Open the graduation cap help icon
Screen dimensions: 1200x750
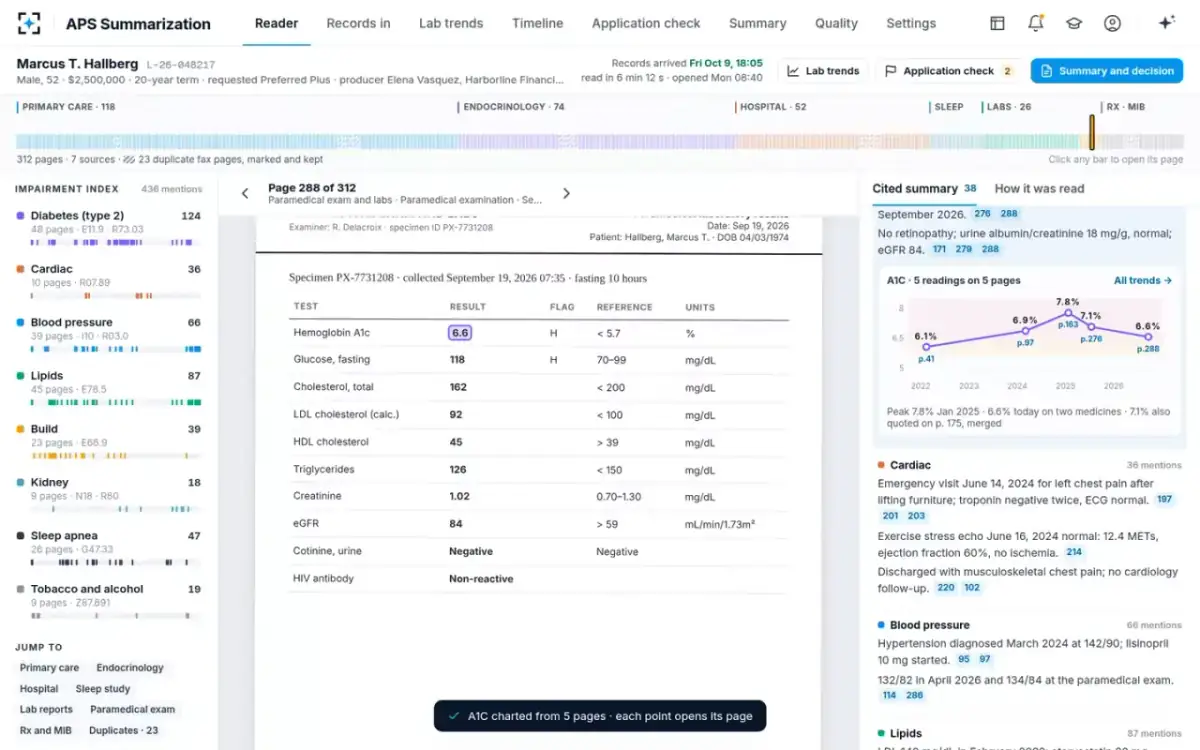(x=1074, y=23)
